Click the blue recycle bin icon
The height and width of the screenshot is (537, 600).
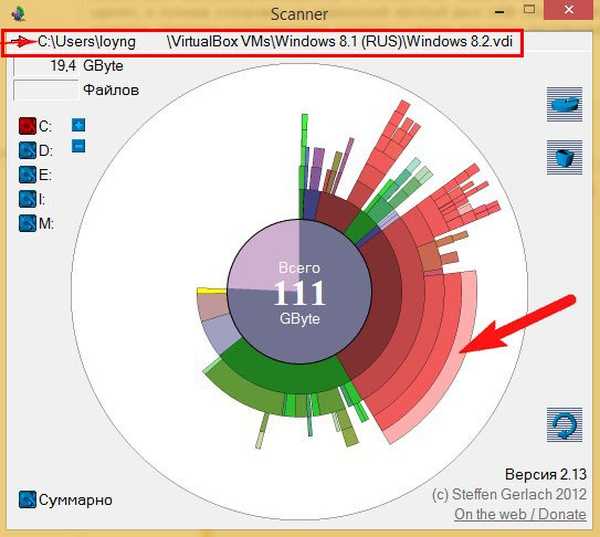pyautogui.click(x=564, y=157)
